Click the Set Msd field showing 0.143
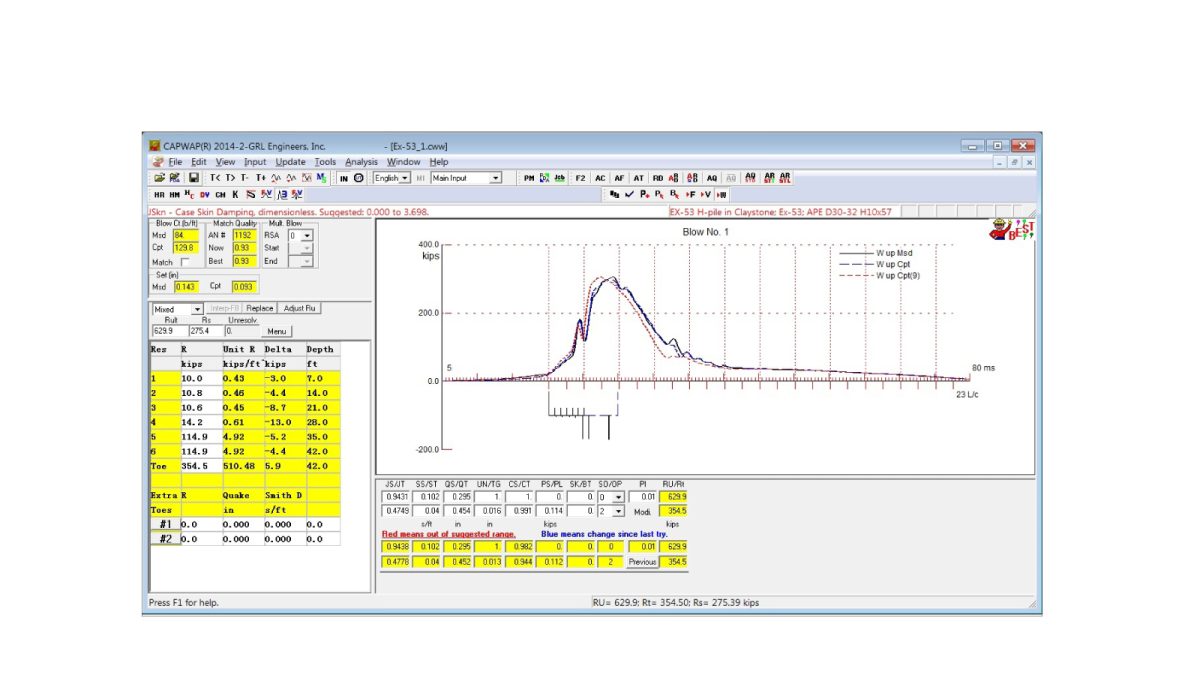The width and height of the screenshot is (1200, 675). click(186, 287)
